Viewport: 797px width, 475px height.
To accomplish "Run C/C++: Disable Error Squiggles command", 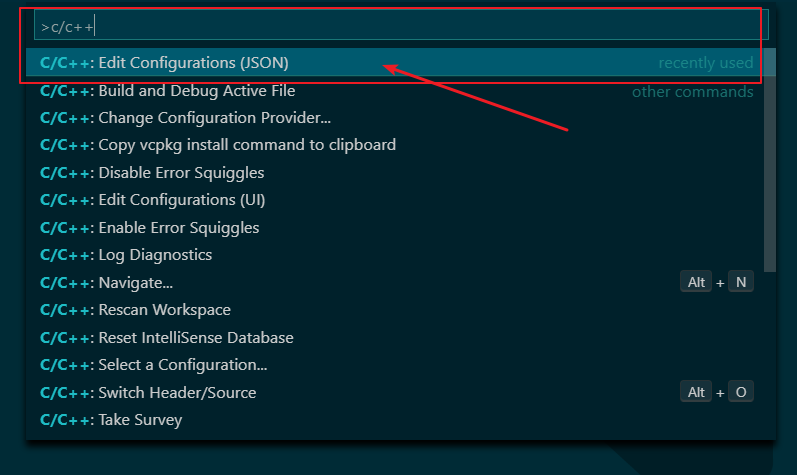I will (x=152, y=173).
